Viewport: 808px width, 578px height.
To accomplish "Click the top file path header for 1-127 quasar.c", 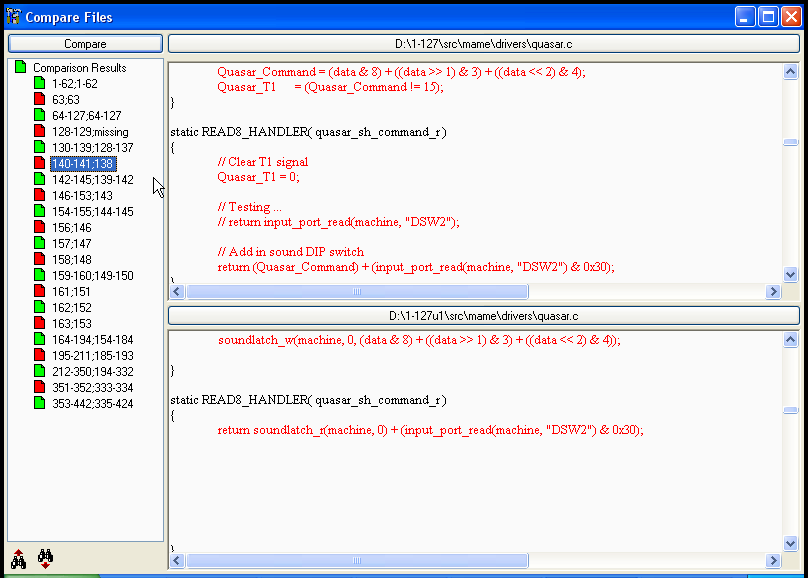I will pos(483,44).
